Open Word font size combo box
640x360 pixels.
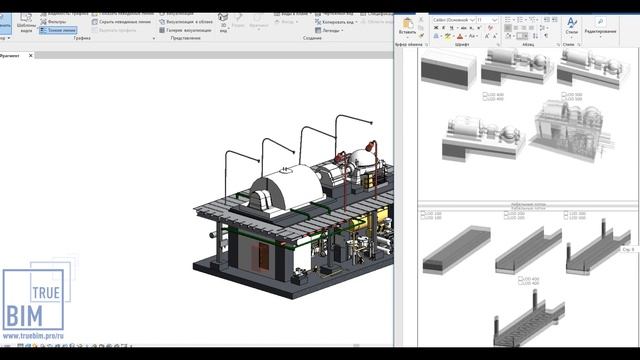487,20
